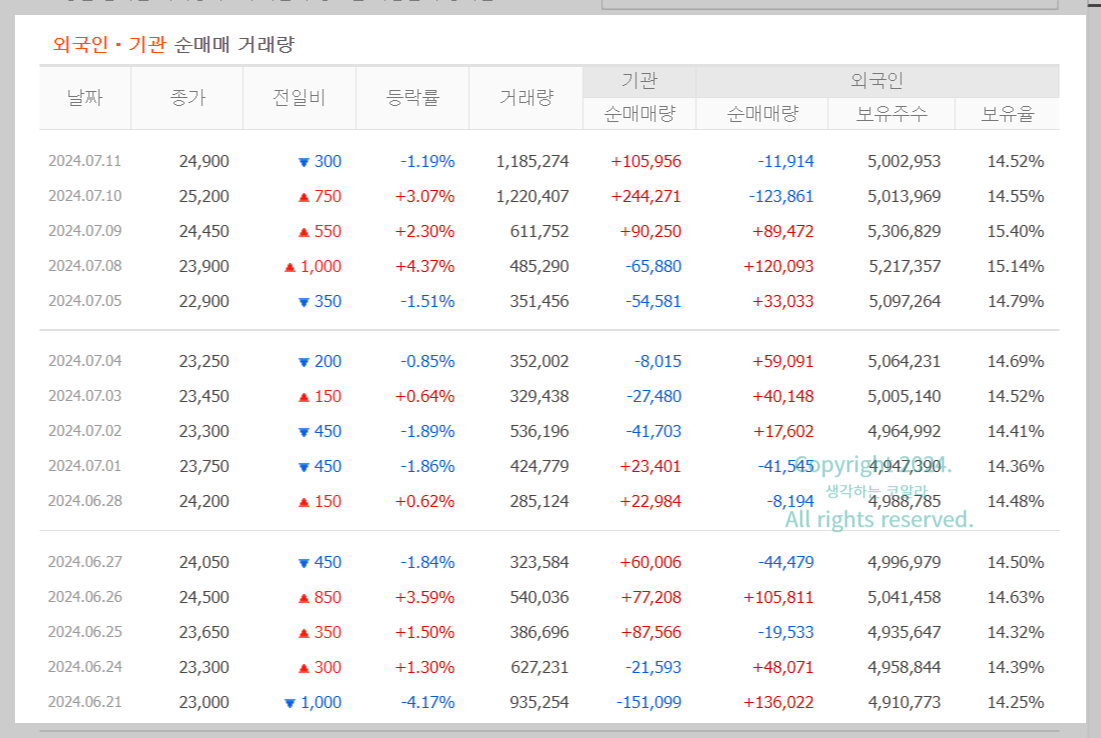Click the 보유주수 column header
Screen dimensions: 1101x738
click(x=892, y=113)
